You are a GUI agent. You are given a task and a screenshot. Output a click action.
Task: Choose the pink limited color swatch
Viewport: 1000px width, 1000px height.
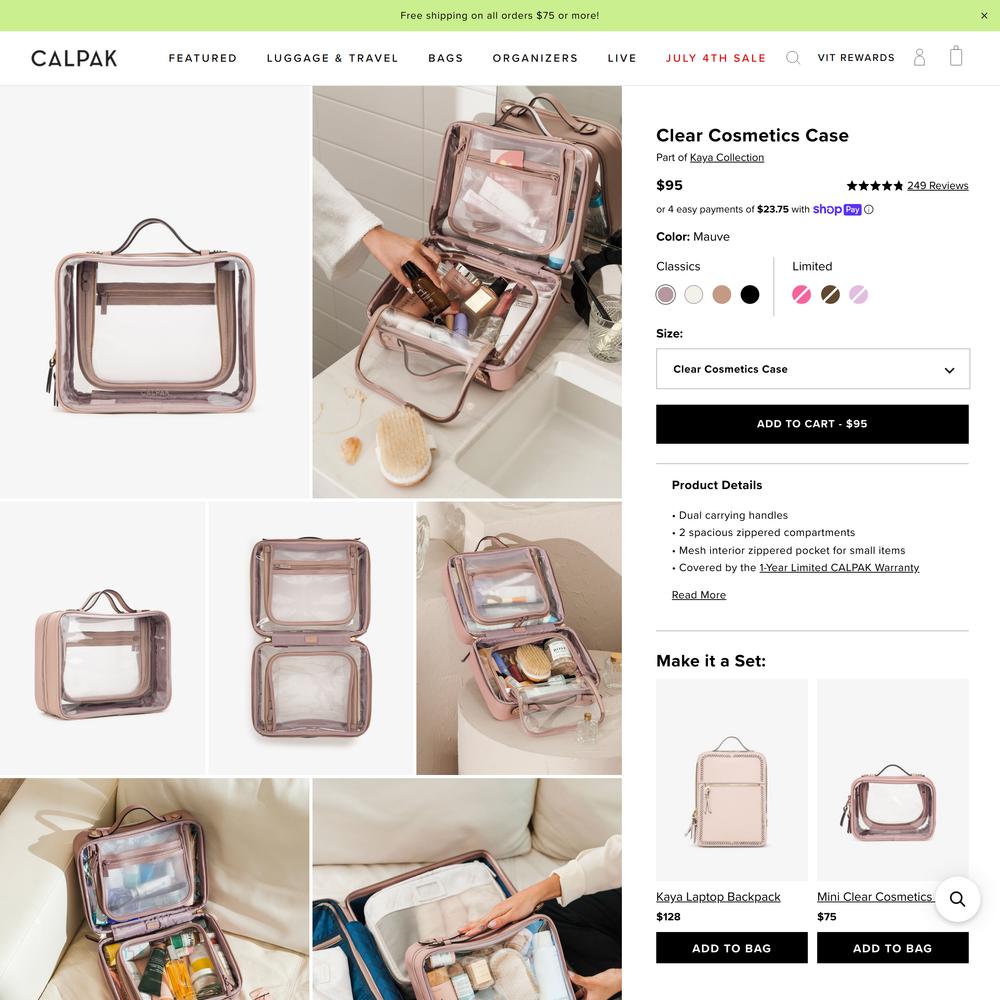click(802, 295)
